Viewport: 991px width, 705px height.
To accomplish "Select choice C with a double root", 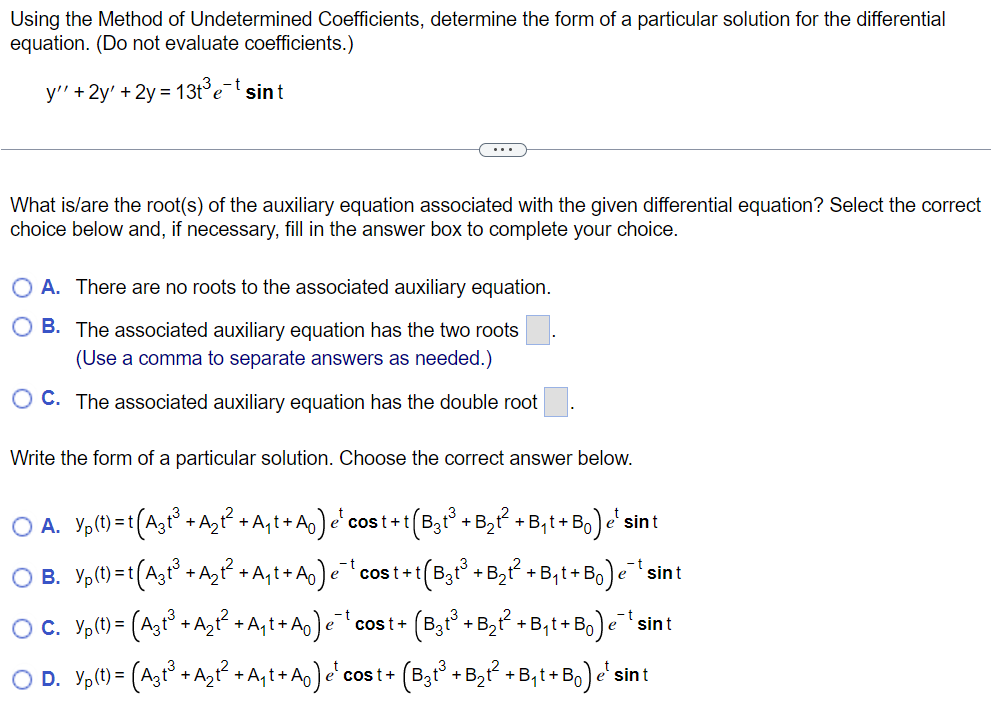I will coord(21,398).
